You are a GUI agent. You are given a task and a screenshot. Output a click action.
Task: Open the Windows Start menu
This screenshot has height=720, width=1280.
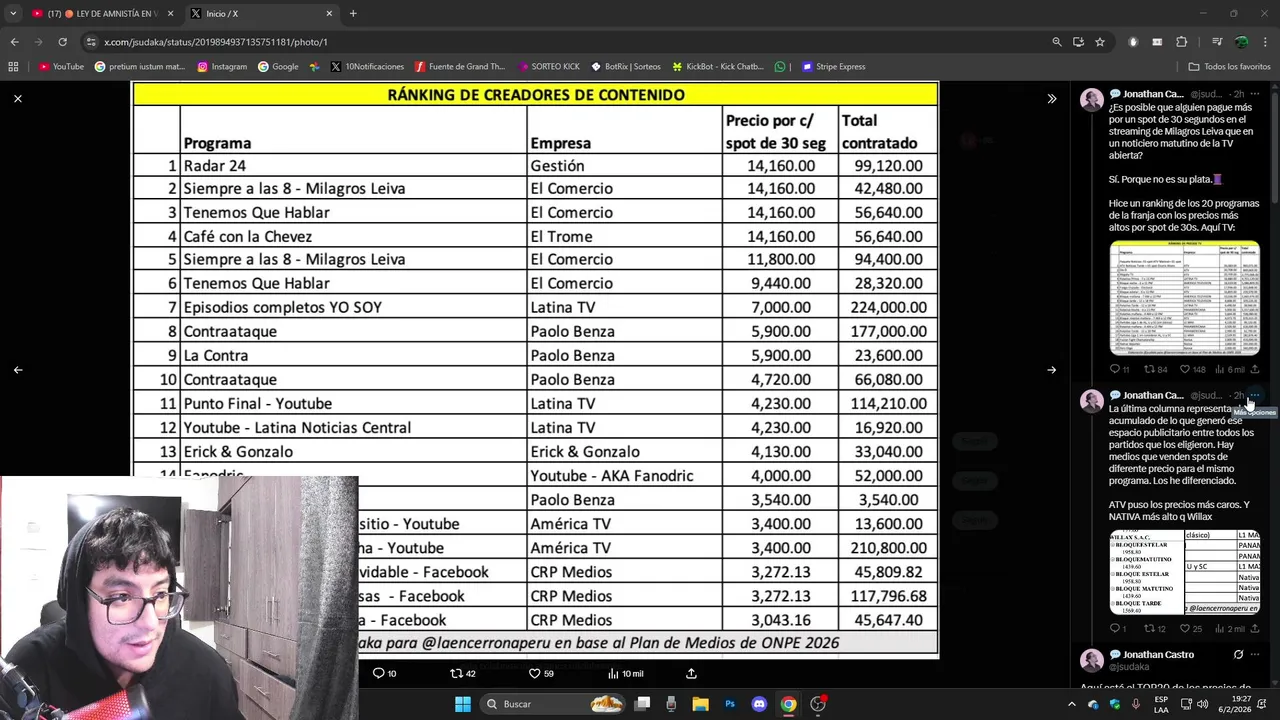[x=462, y=704]
